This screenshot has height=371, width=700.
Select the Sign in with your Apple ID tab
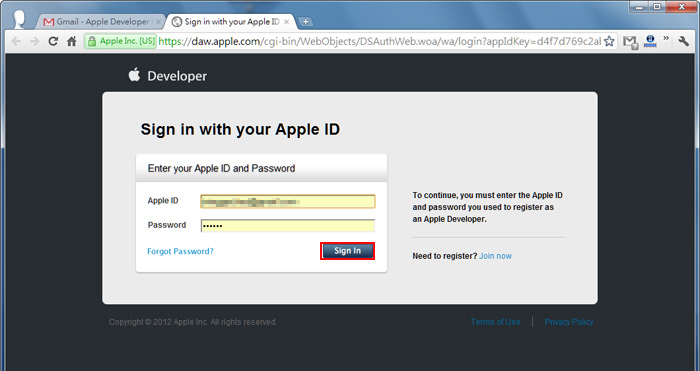coord(230,21)
